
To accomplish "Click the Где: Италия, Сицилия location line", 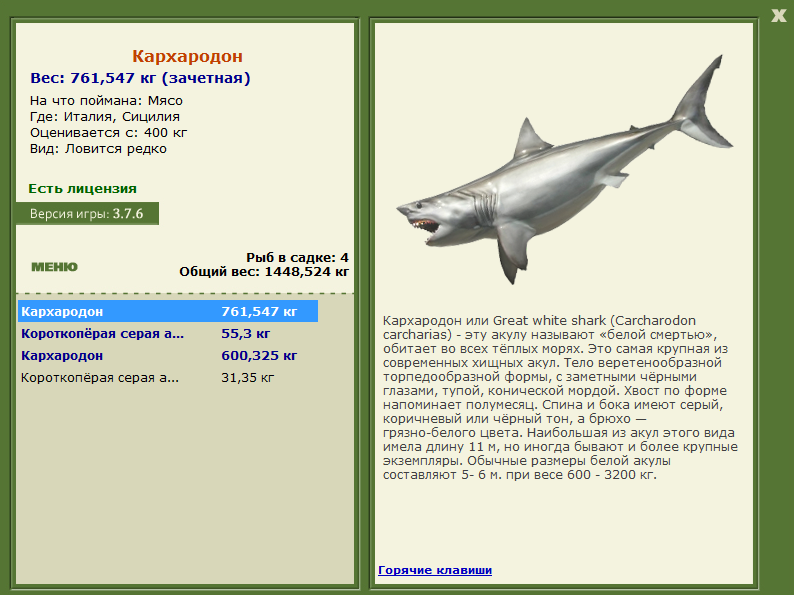I will pyautogui.click(x=105, y=117).
